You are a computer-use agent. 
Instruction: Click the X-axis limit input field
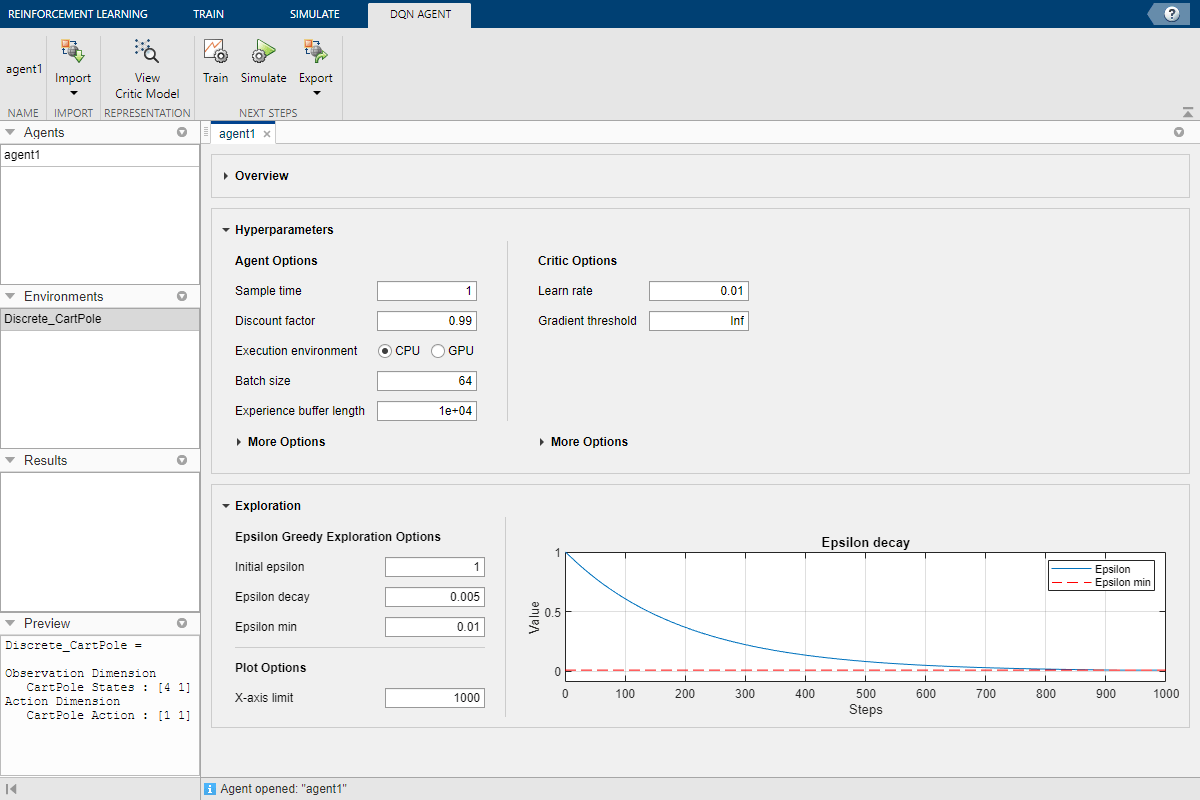pyautogui.click(x=434, y=697)
